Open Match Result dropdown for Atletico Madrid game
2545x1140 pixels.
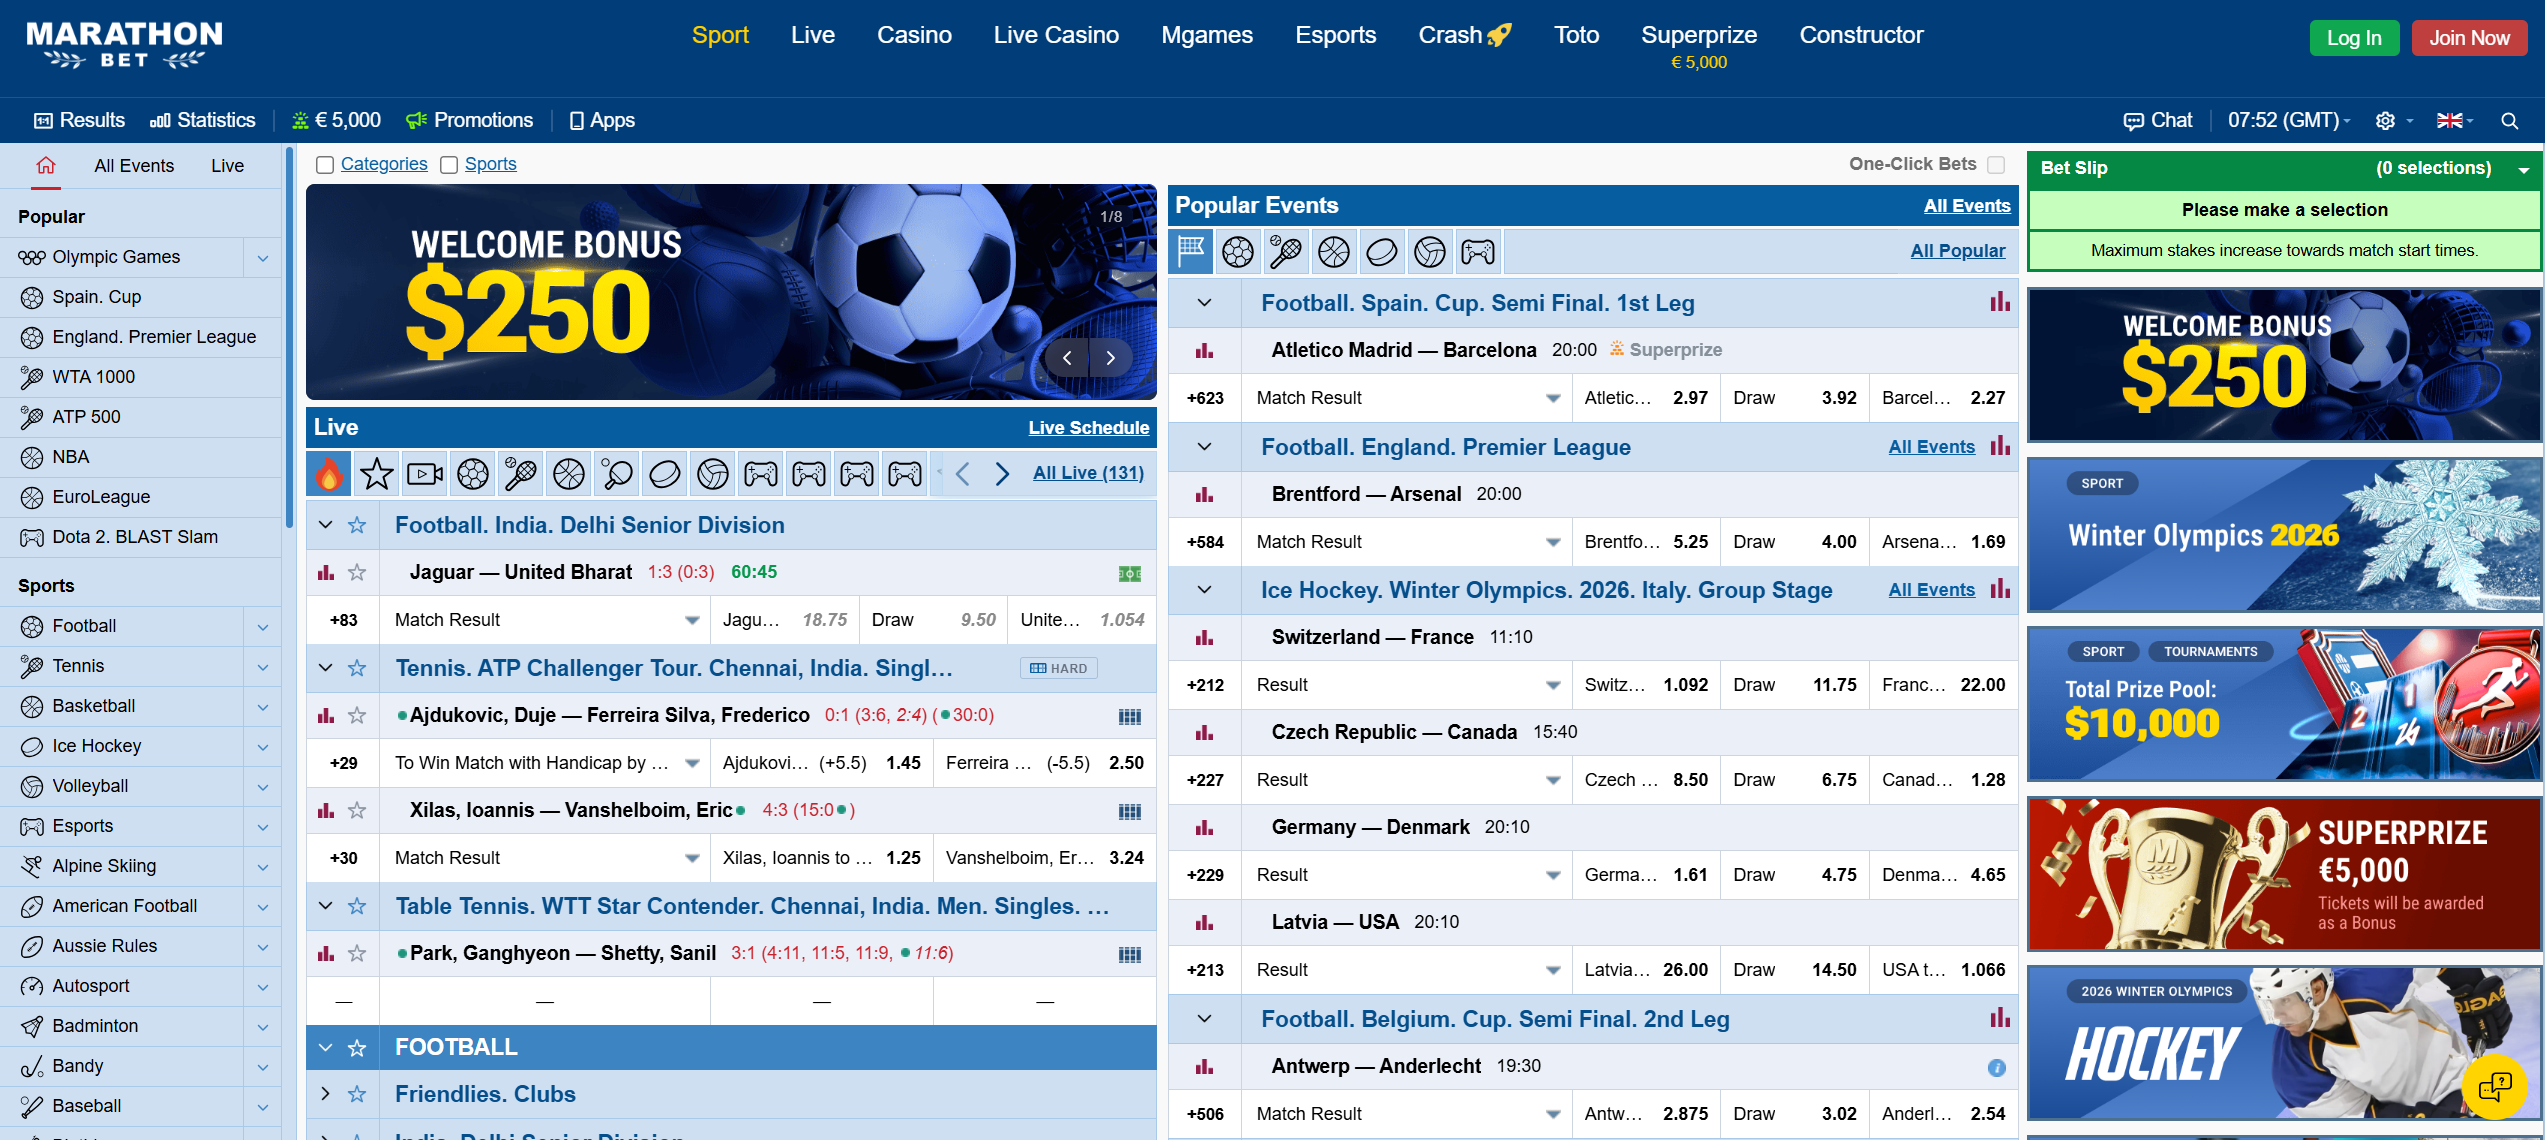pyautogui.click(x=1552, y=398)
